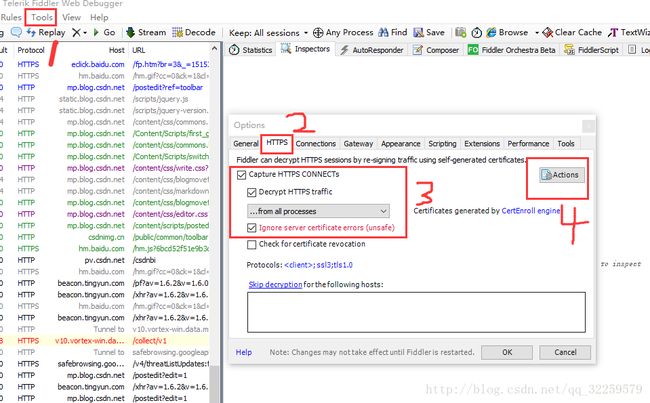Click the protocols <client>;ssl3;tls1.0 link

click(318, 265)
